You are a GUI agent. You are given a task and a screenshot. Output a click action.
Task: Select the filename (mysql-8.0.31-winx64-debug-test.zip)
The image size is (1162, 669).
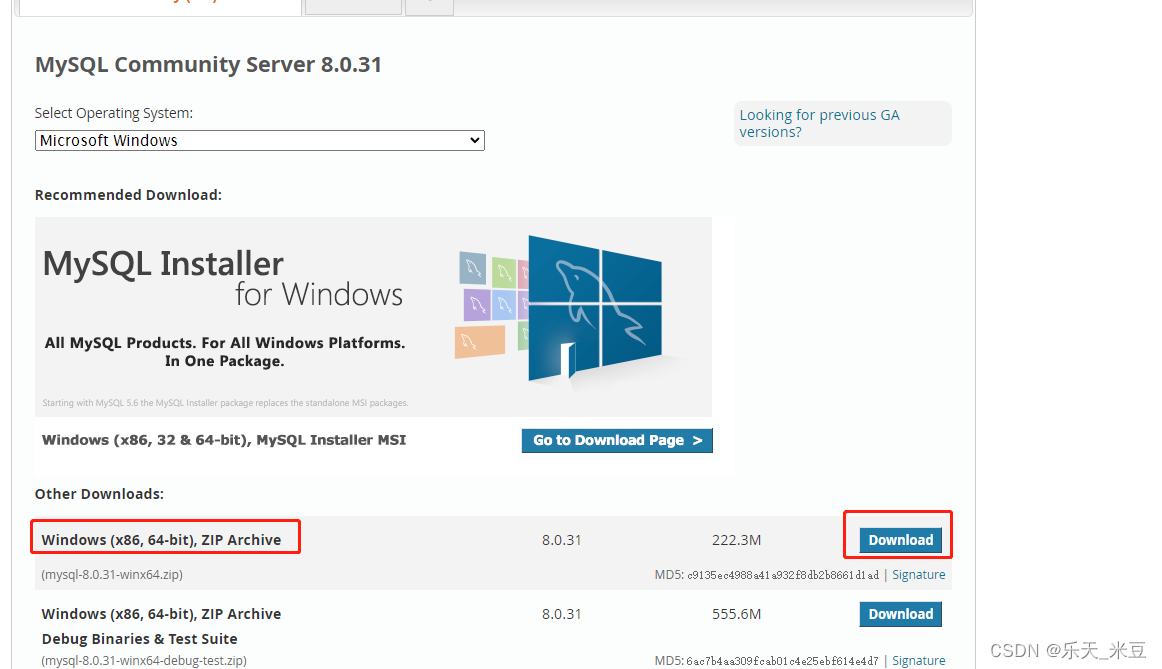click(144, 660)
